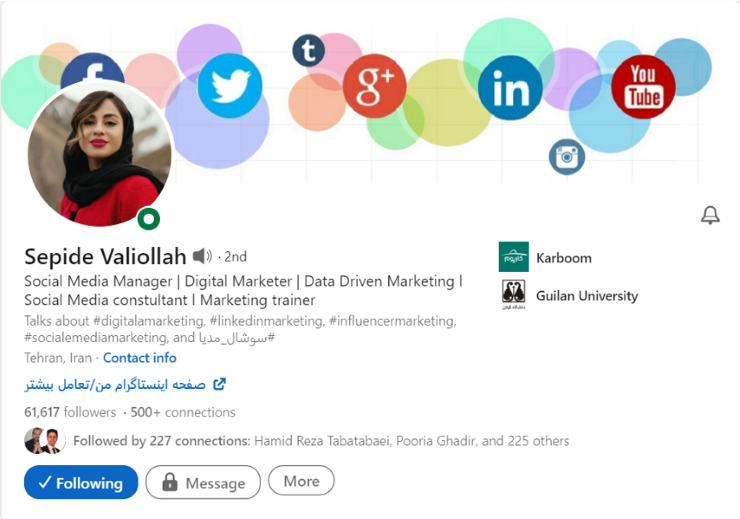Click the Guilan University logo
Viewport: 740px width, 519px height.
(x=513, y=295)
